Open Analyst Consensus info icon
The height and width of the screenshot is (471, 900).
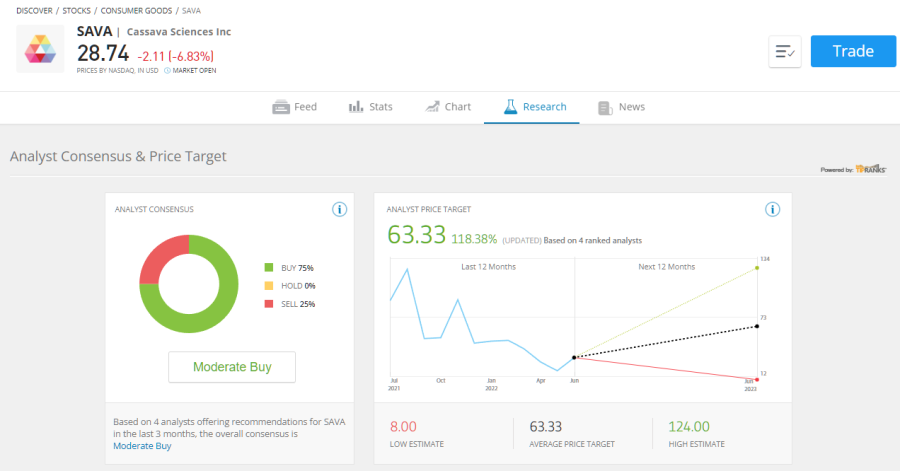coord(339,209)
